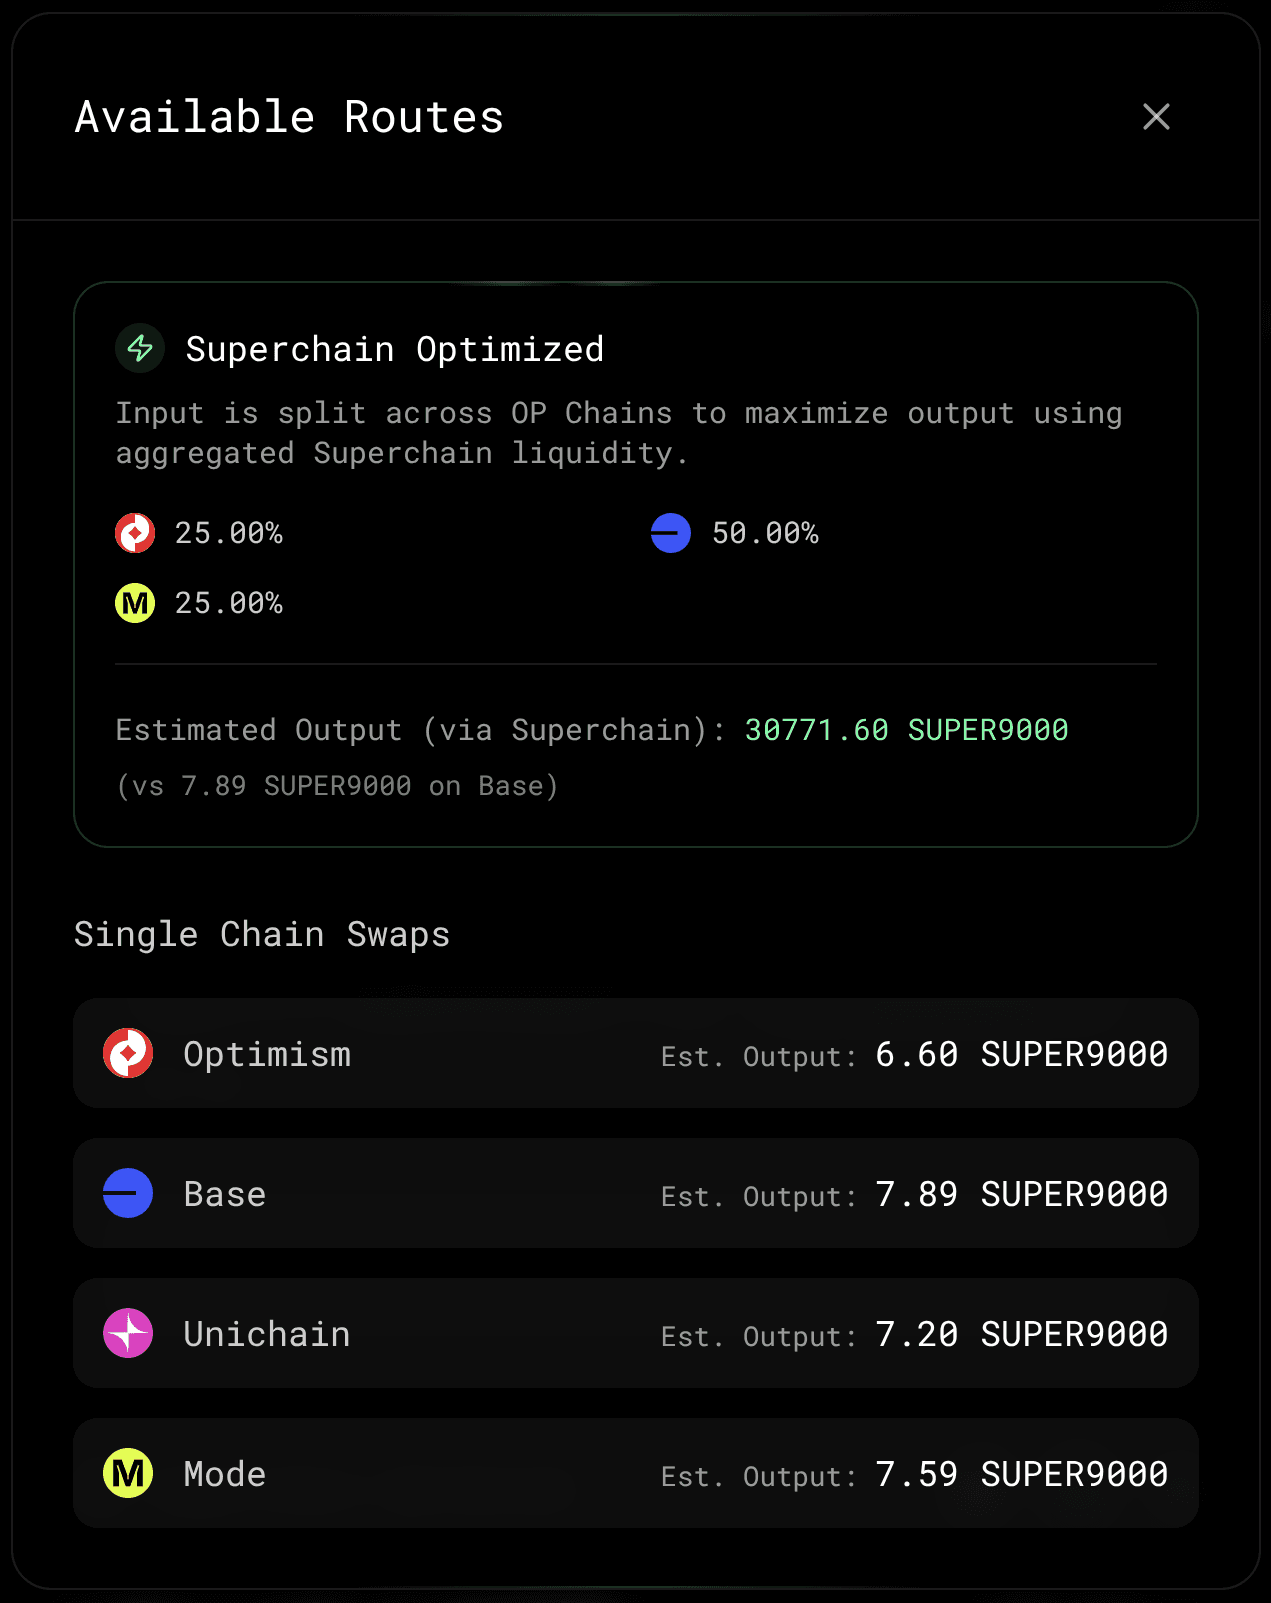Click the Optimism icon in Single Chain Swaps
Image resolution: width=1271 pixels, height=1603 pixels.
128,1053
